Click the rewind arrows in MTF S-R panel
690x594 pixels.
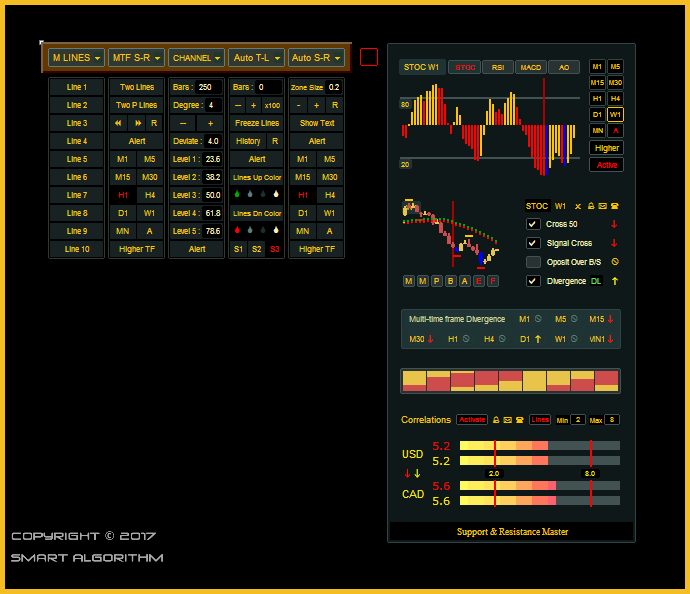click(x=120, y=123)
